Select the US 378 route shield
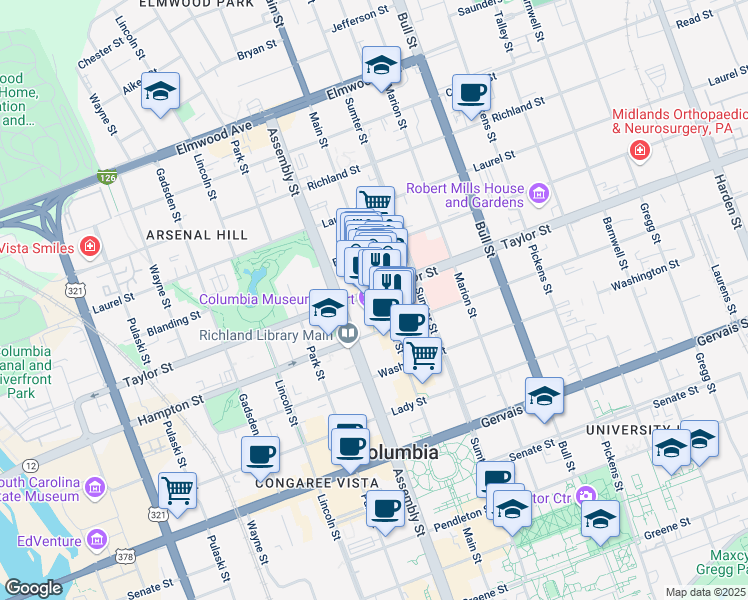Viewport: 748px width, 600px height. pyautogui.click(x=124, y=556)
